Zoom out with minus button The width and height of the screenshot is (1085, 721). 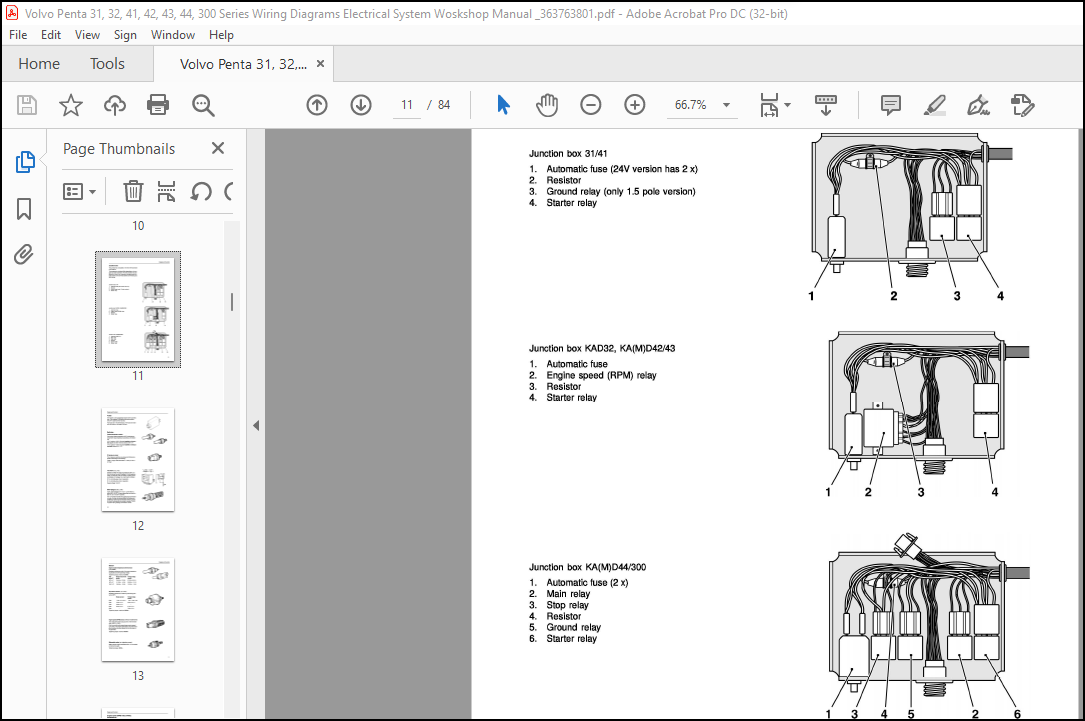point(590,105)
